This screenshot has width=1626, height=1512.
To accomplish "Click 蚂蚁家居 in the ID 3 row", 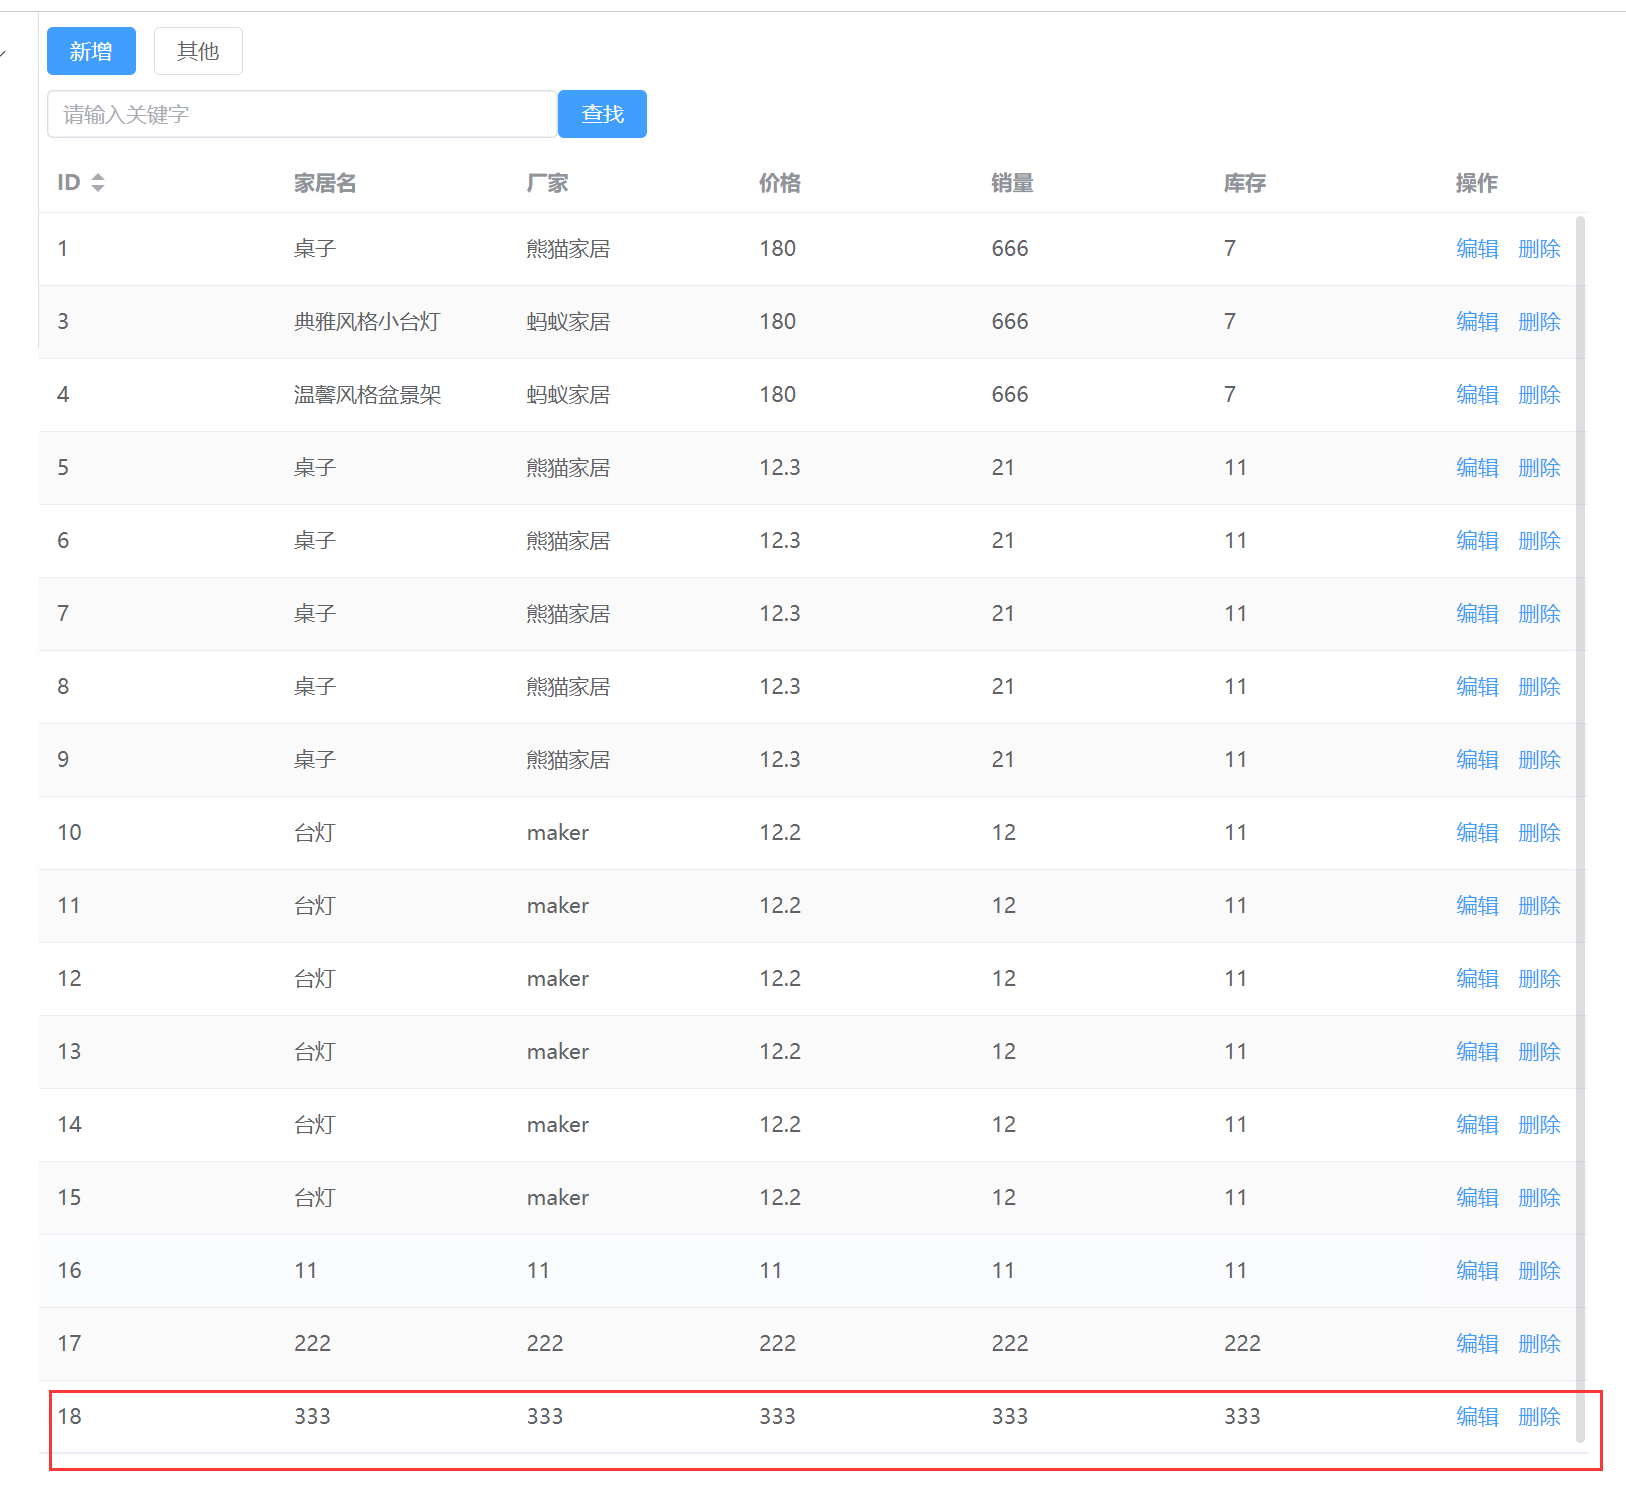I will point(568,322).
